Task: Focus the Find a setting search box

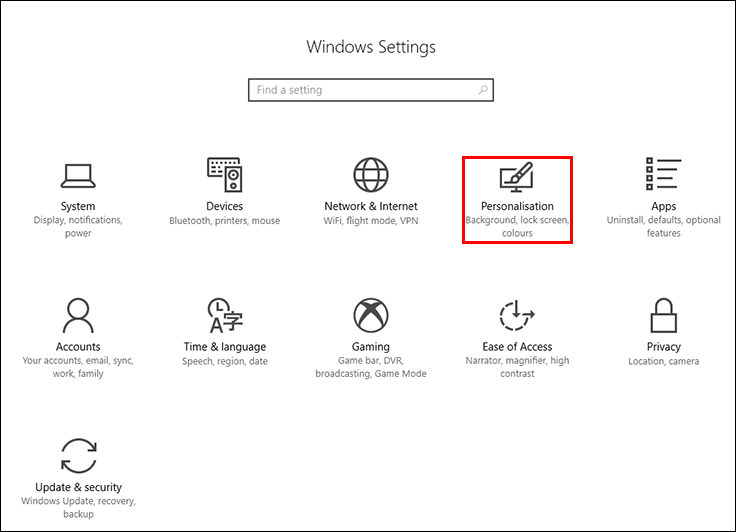Action: click(x=371, y=90)
